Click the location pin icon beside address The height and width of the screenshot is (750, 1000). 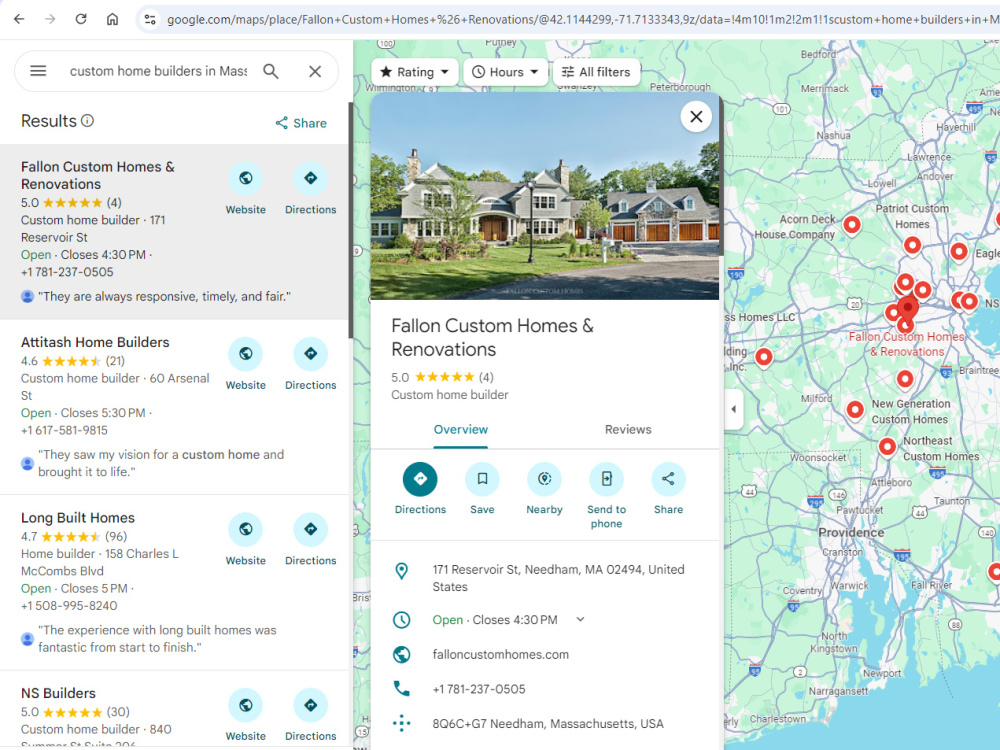[x=401, y=571]
